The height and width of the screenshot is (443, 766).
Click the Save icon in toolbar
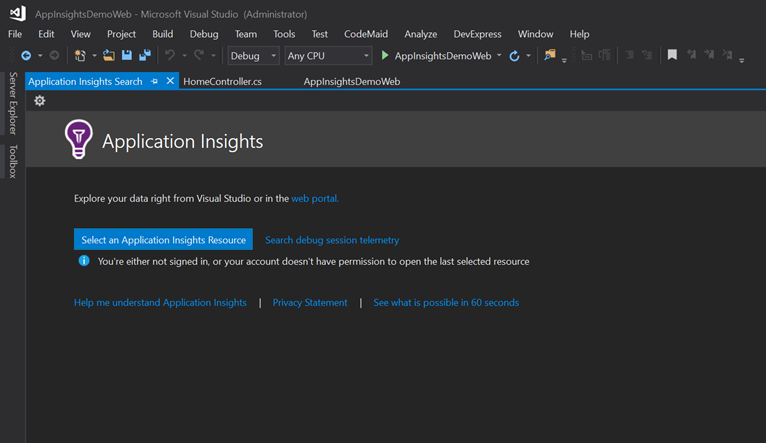click(x=127, y=55)
